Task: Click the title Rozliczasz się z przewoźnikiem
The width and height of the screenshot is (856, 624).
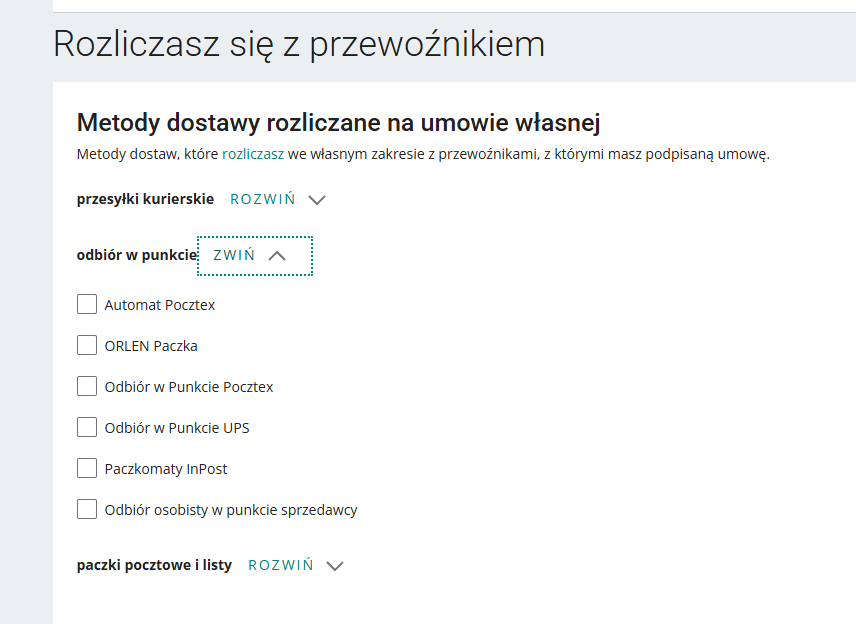Action: click(x=299, y=44)
